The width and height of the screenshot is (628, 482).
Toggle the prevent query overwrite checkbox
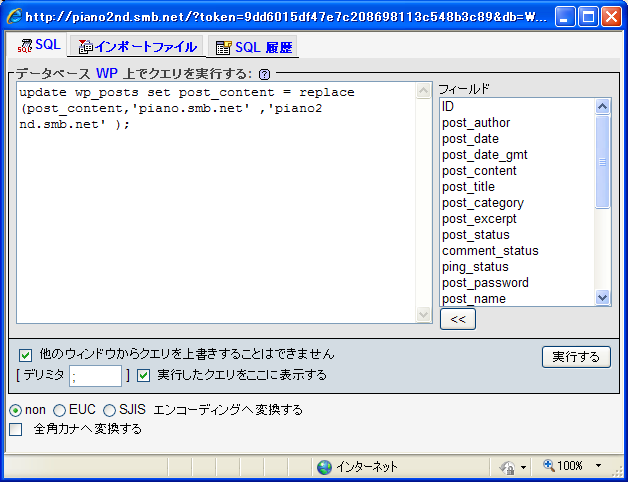(26, 354)
